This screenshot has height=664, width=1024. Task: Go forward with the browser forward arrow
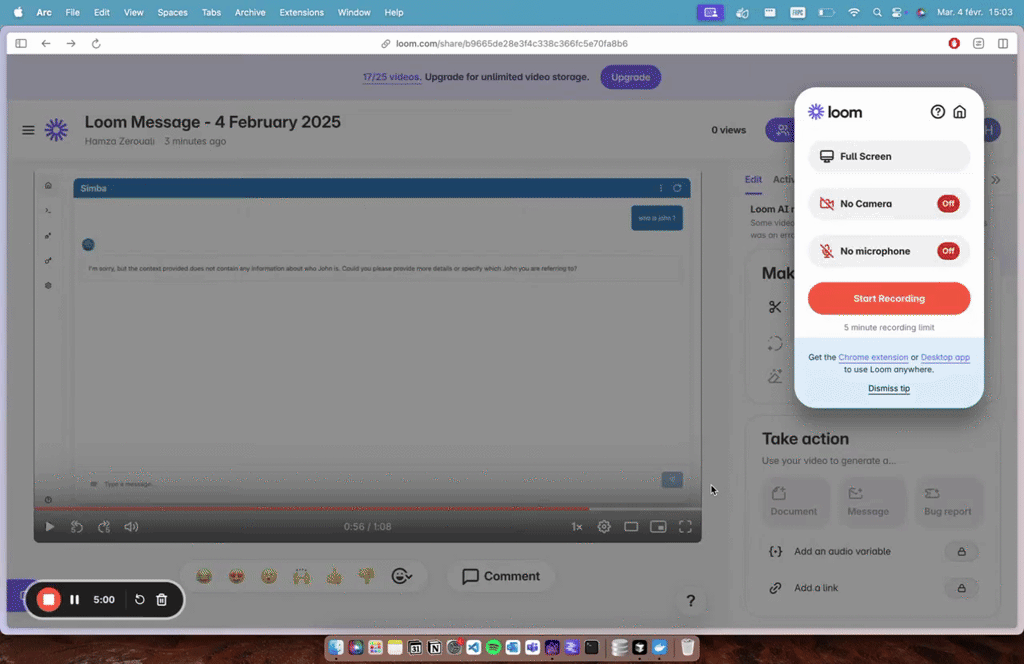pos(71,43)
